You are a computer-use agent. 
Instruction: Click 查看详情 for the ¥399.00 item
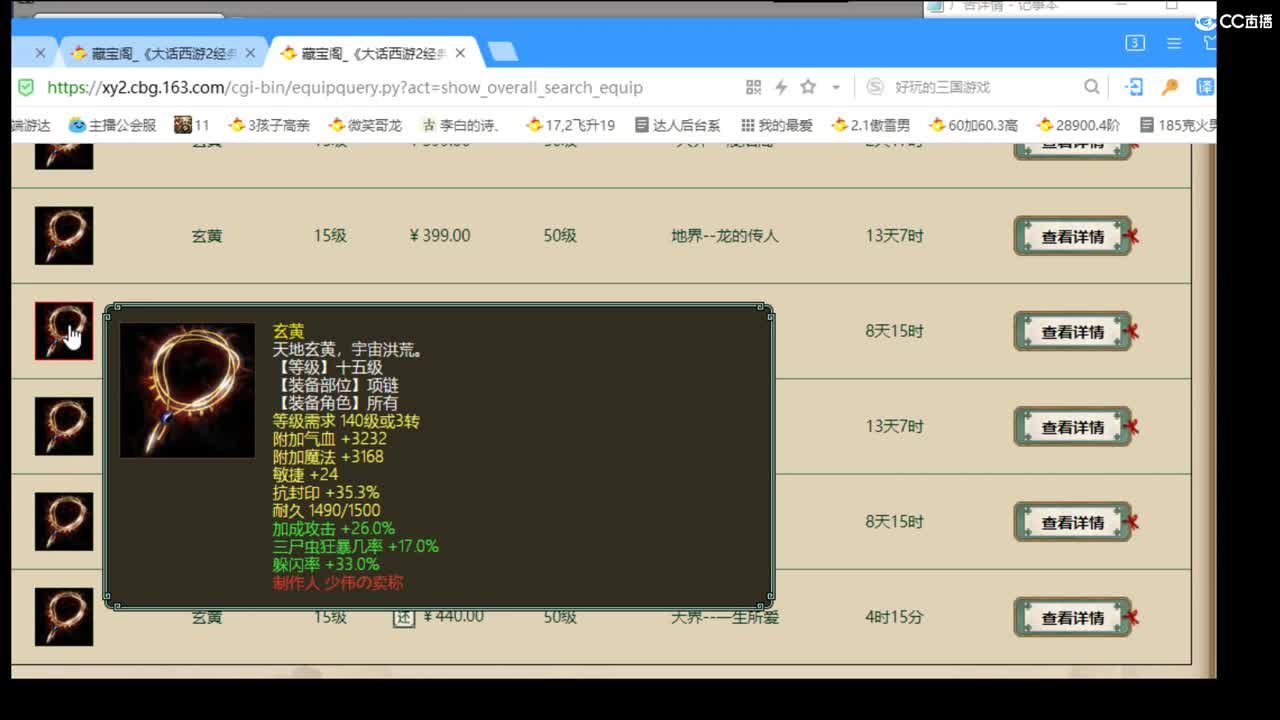click(x=1073, y=237)
